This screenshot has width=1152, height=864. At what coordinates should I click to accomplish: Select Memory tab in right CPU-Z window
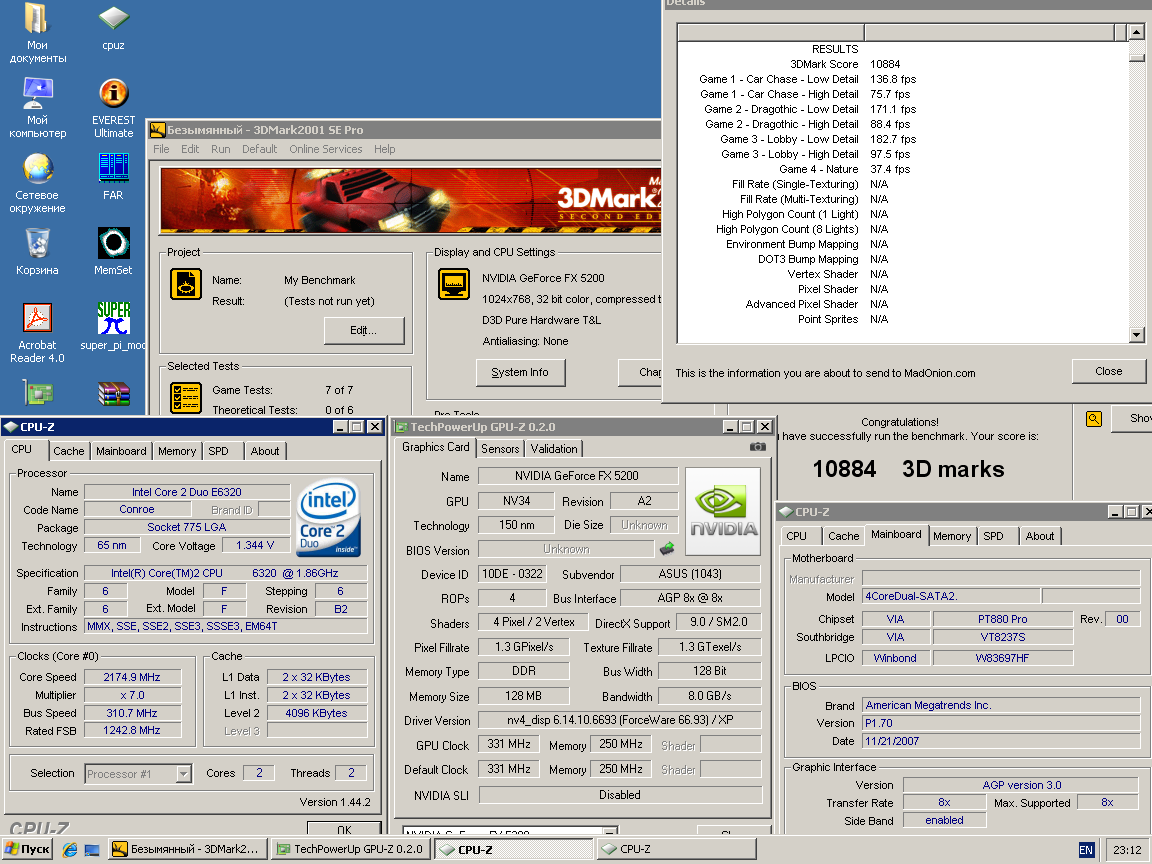(x=951, y=536)
